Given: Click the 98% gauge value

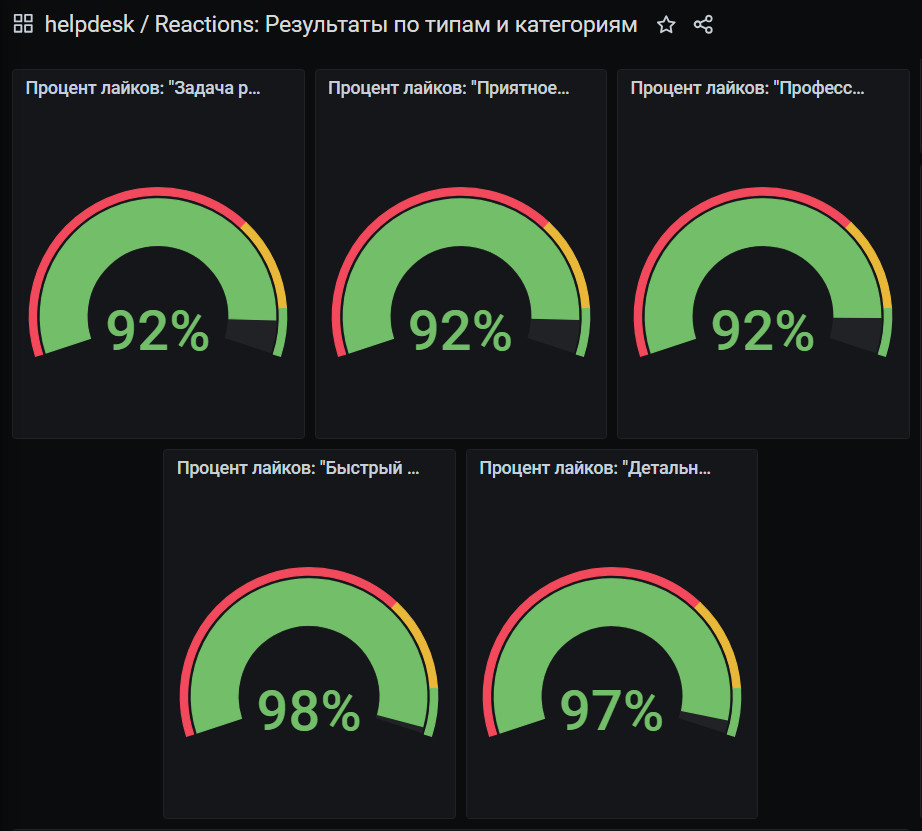Looking at the screenshot, I should coord(309,711).
